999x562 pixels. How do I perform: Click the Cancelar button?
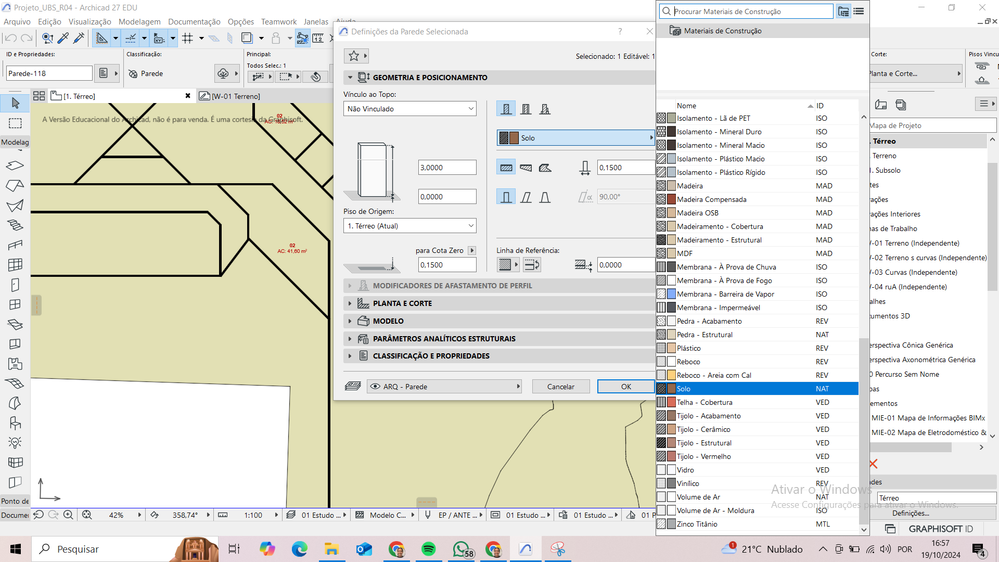click(x=561, y=386)
